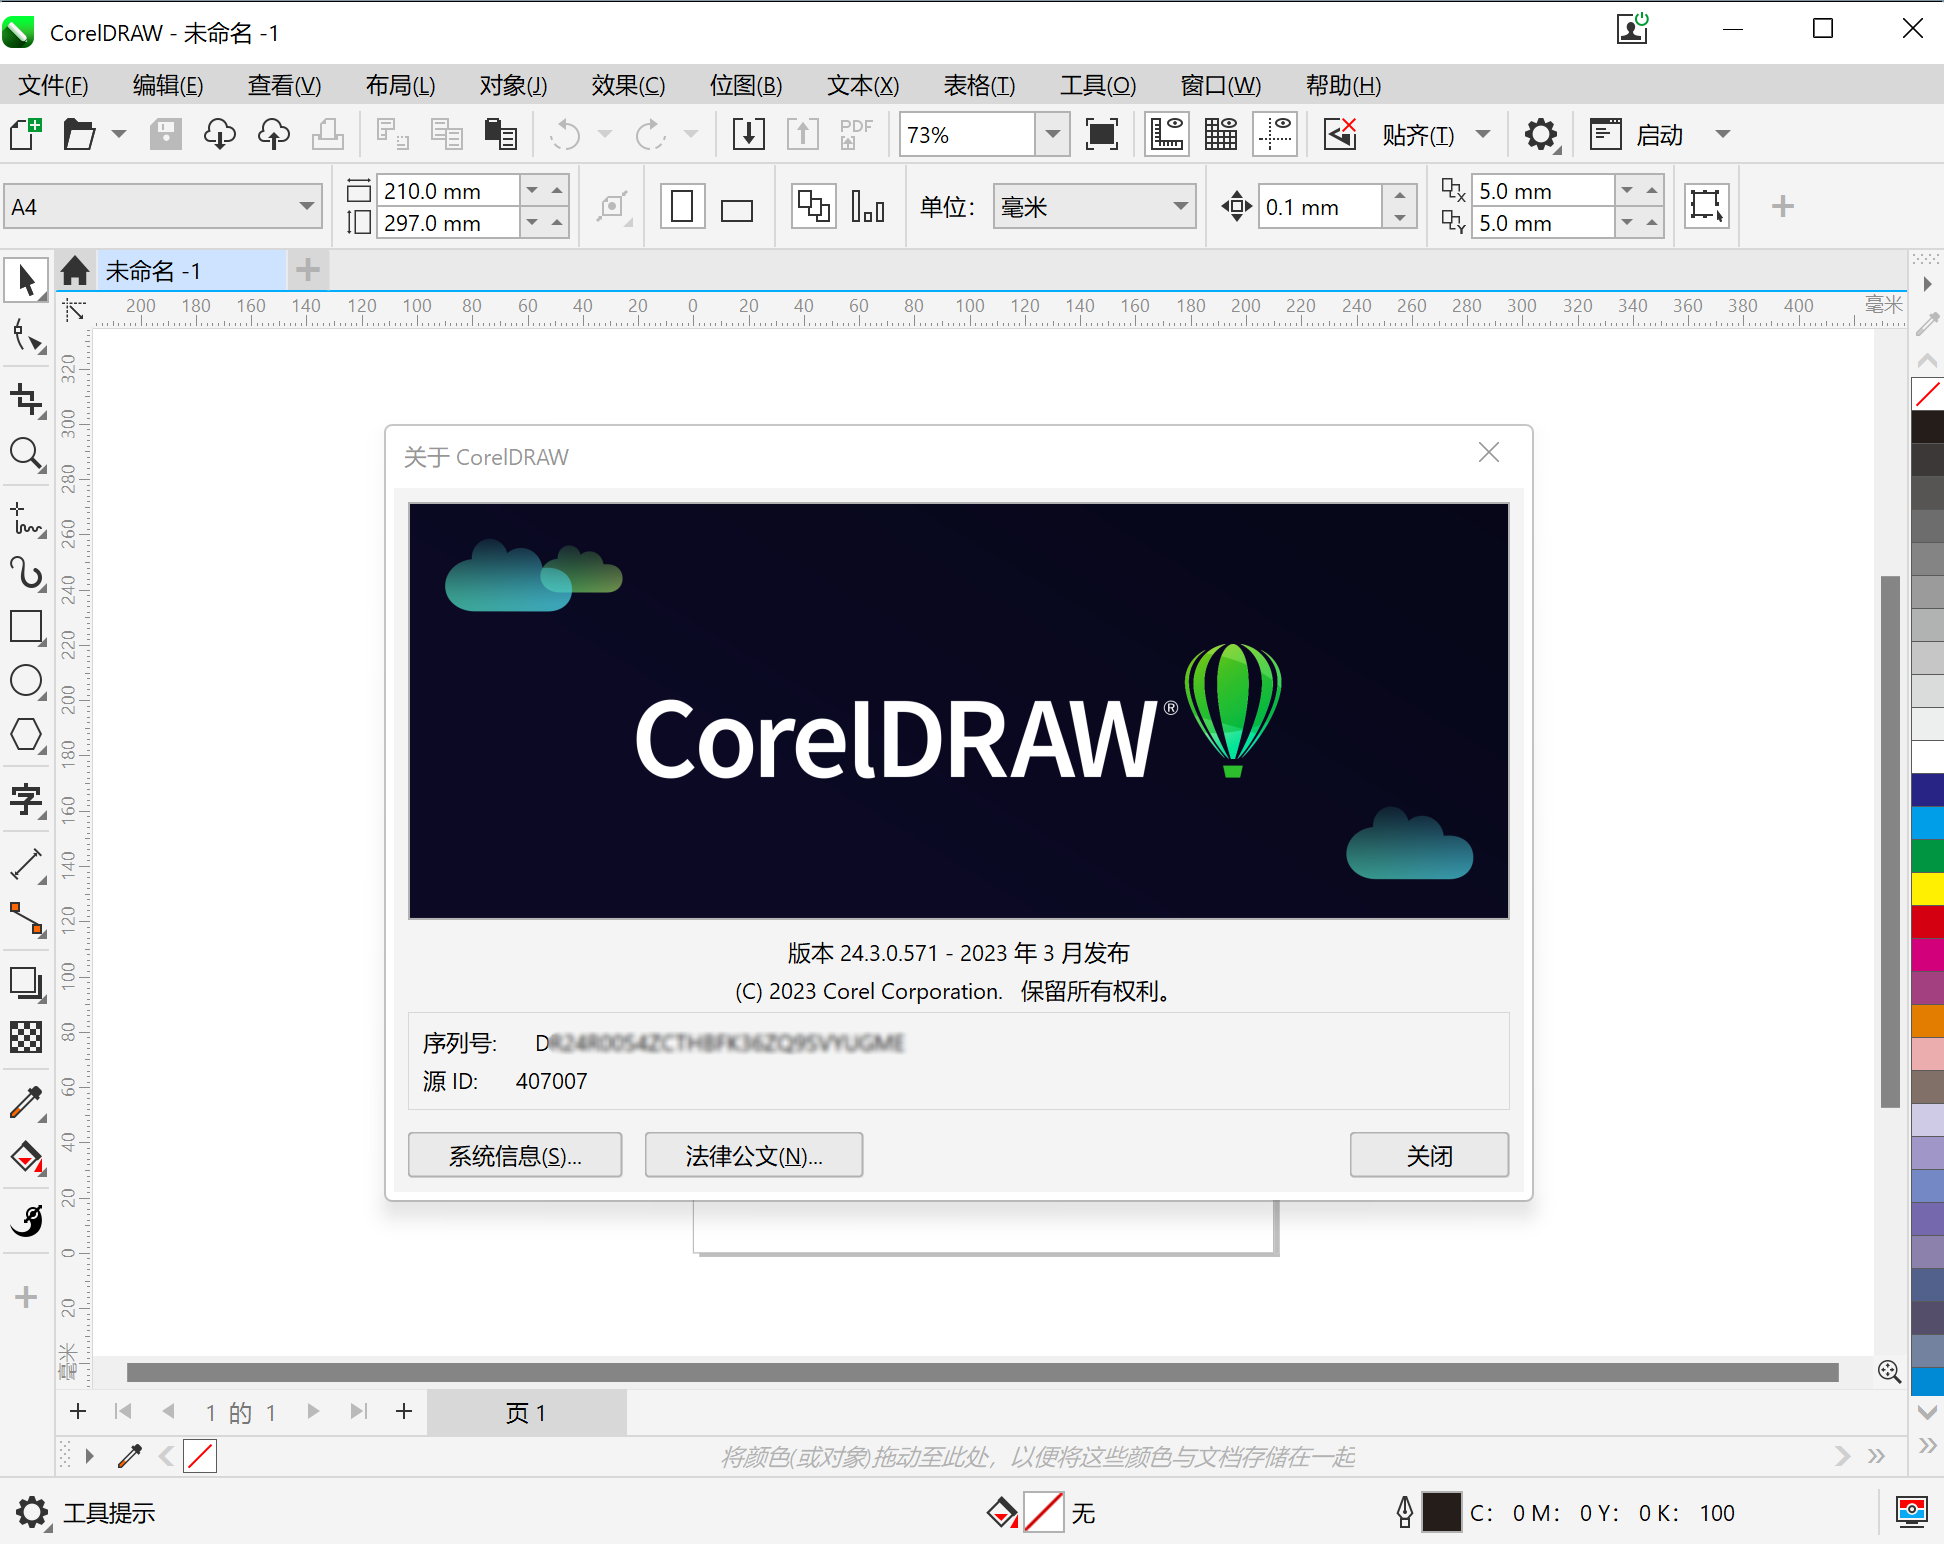This screenshot has height=1544, width=1944.
Task: Select the Artistic Media tool
Action: click(27, 574)
